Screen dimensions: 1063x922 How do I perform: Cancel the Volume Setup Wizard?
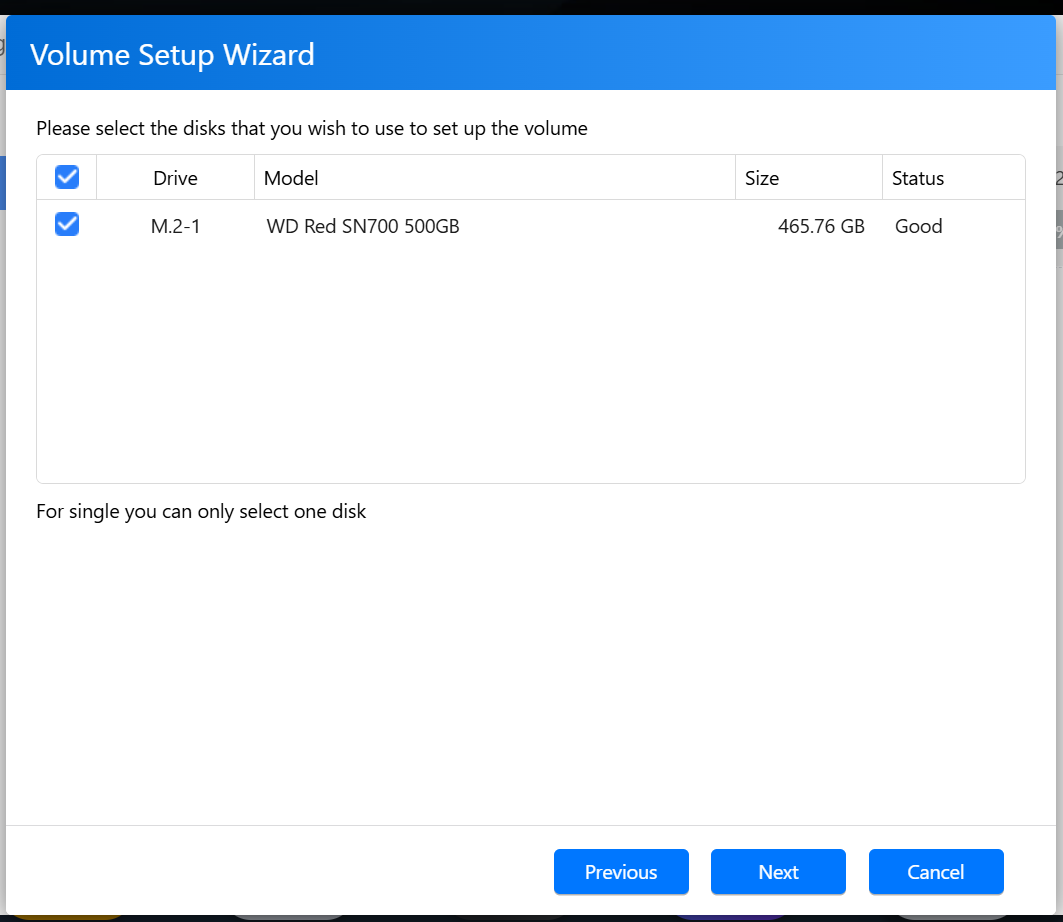pyautogui.click(x=936, y=871)
